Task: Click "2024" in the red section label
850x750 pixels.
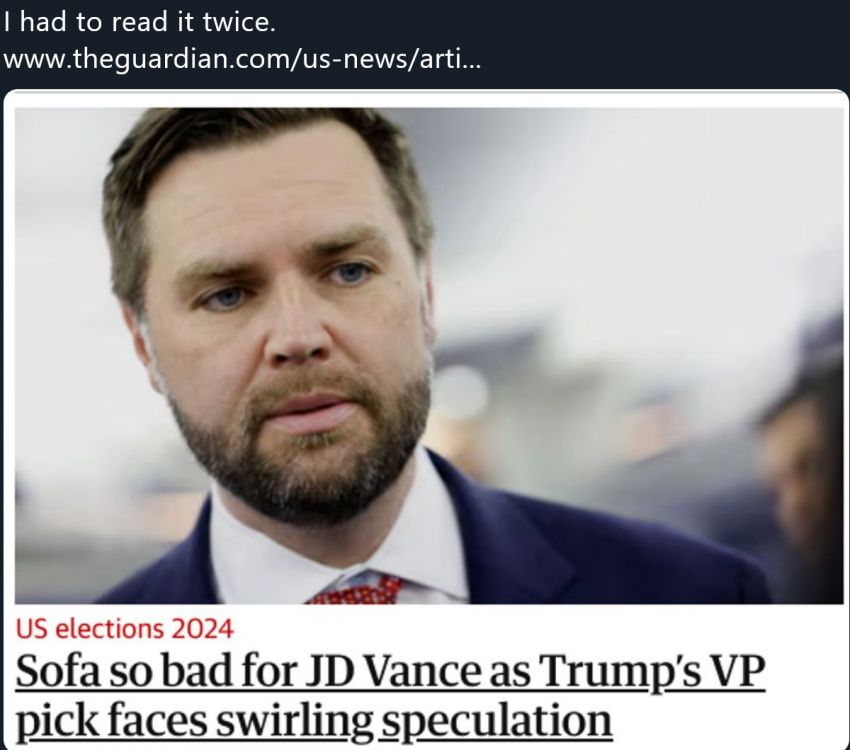Action: click(x=202, y=629)
